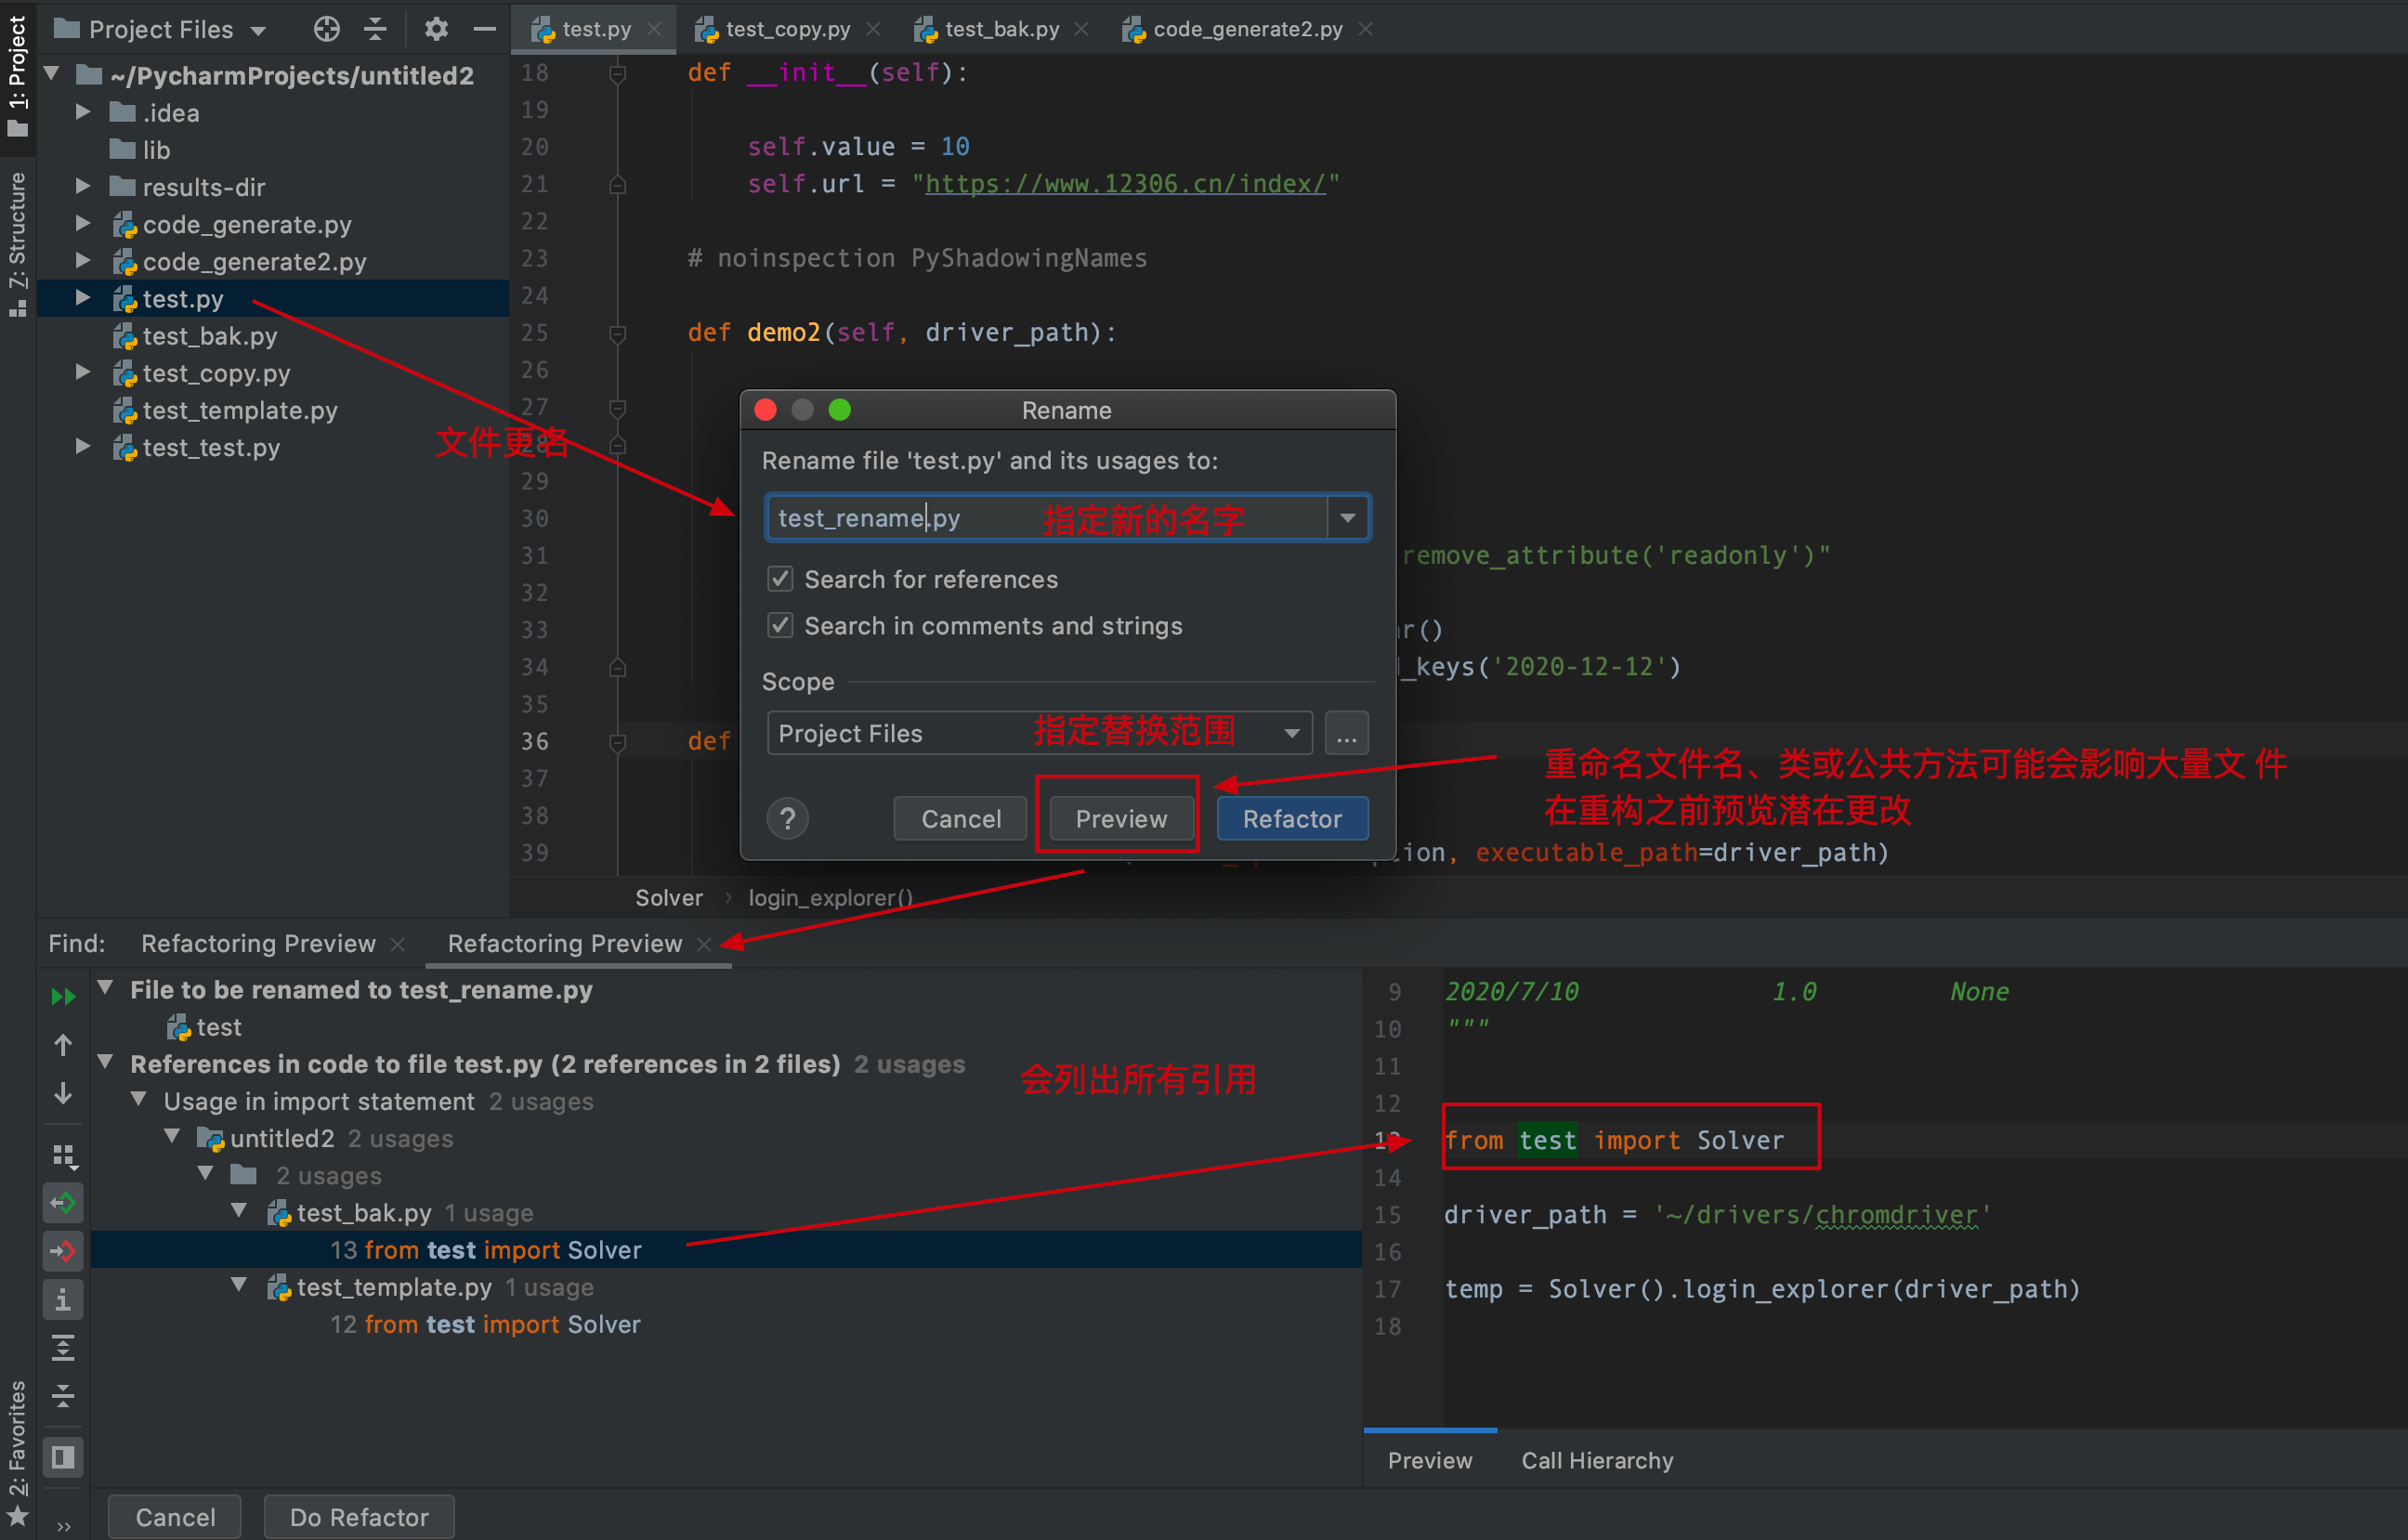Image resolution: width=2408 pixels, height=1540 pixels.
Task: Click the Preview button in Rename dialog
Action: (1120, 819)
